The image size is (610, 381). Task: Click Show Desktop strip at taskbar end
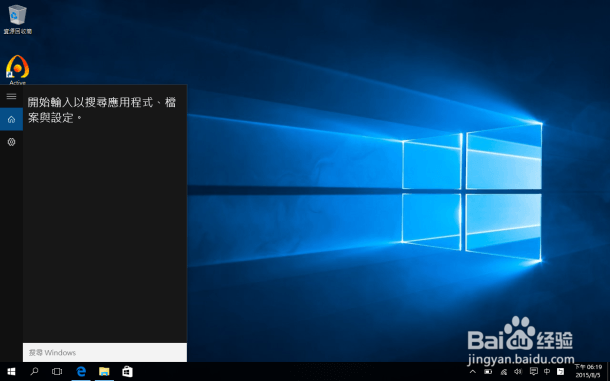pos(608,372)
